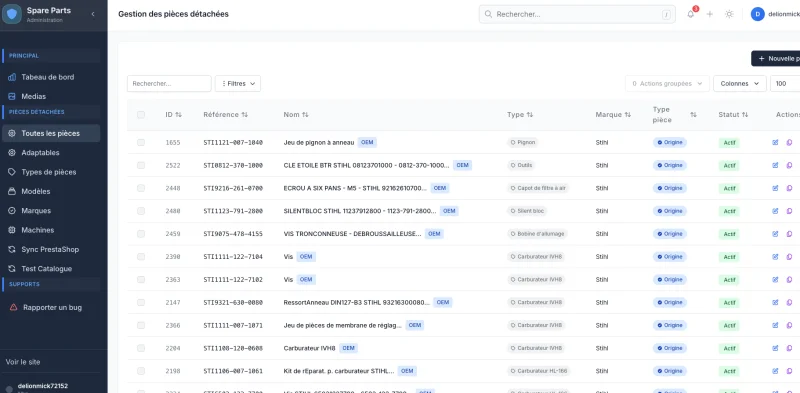Image resolution: width=800 pixels, height=393 pixels.
Task: Open Sync PrestaShop in the sidebar
Action: (x=51, y=250)
